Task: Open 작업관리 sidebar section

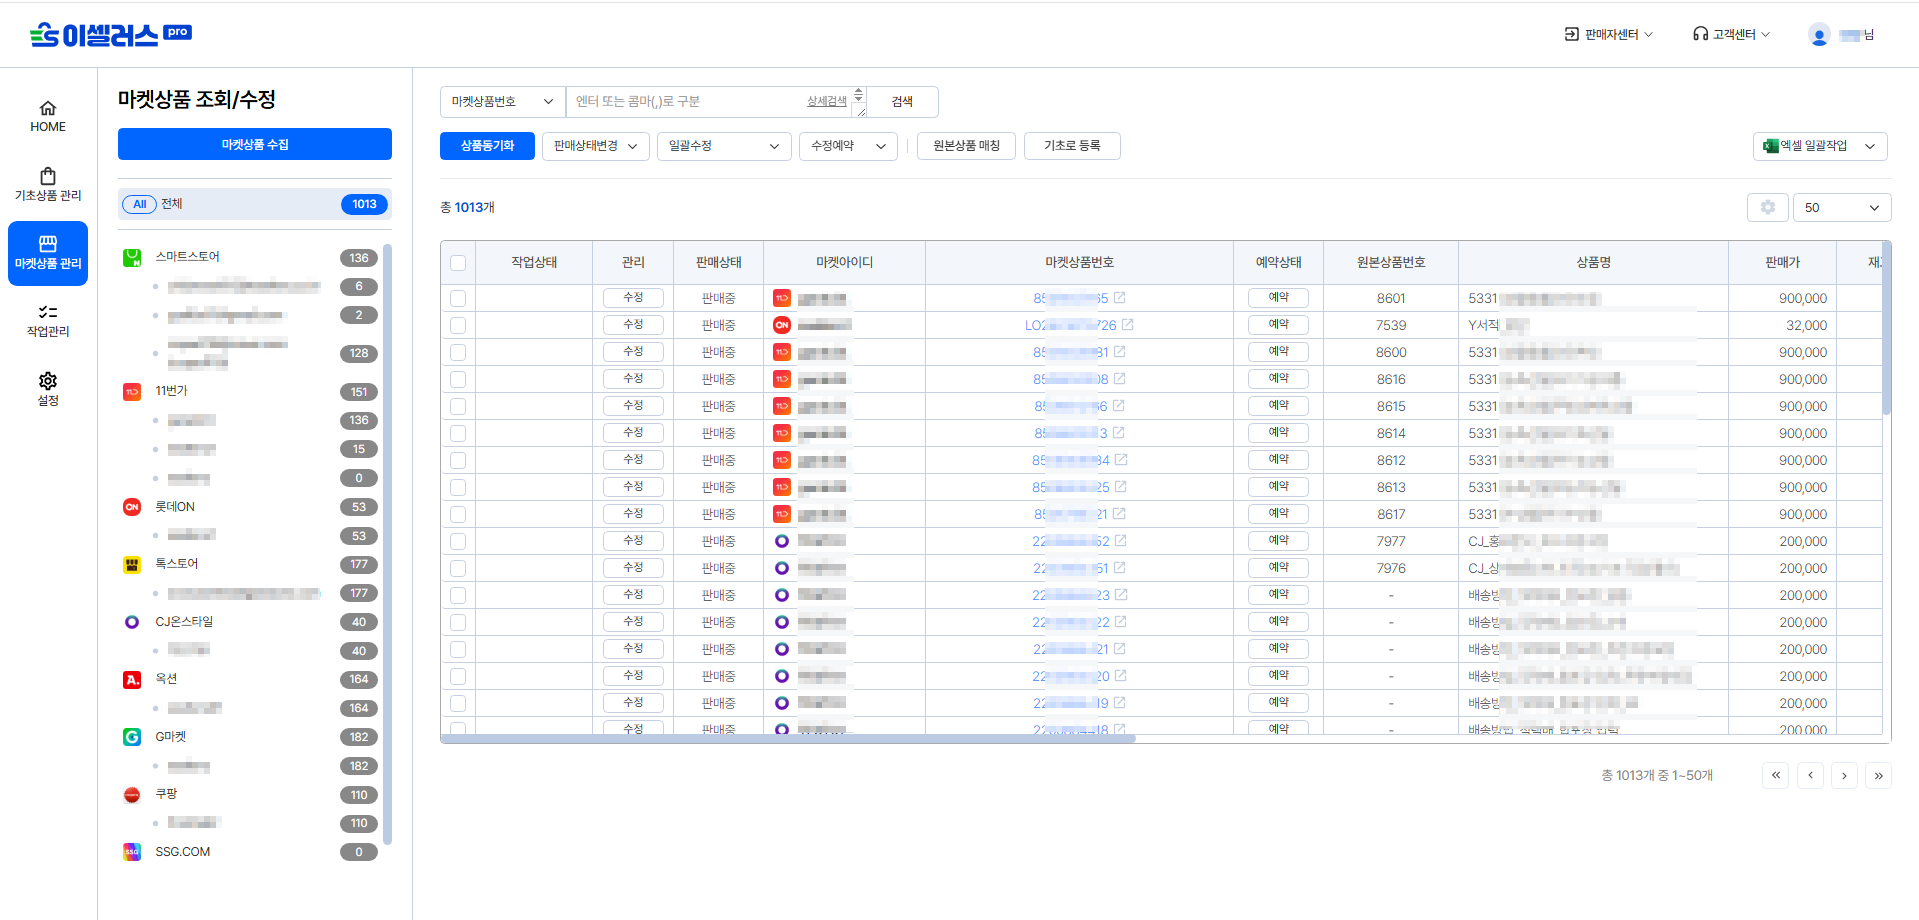Action: pos(48,321)
